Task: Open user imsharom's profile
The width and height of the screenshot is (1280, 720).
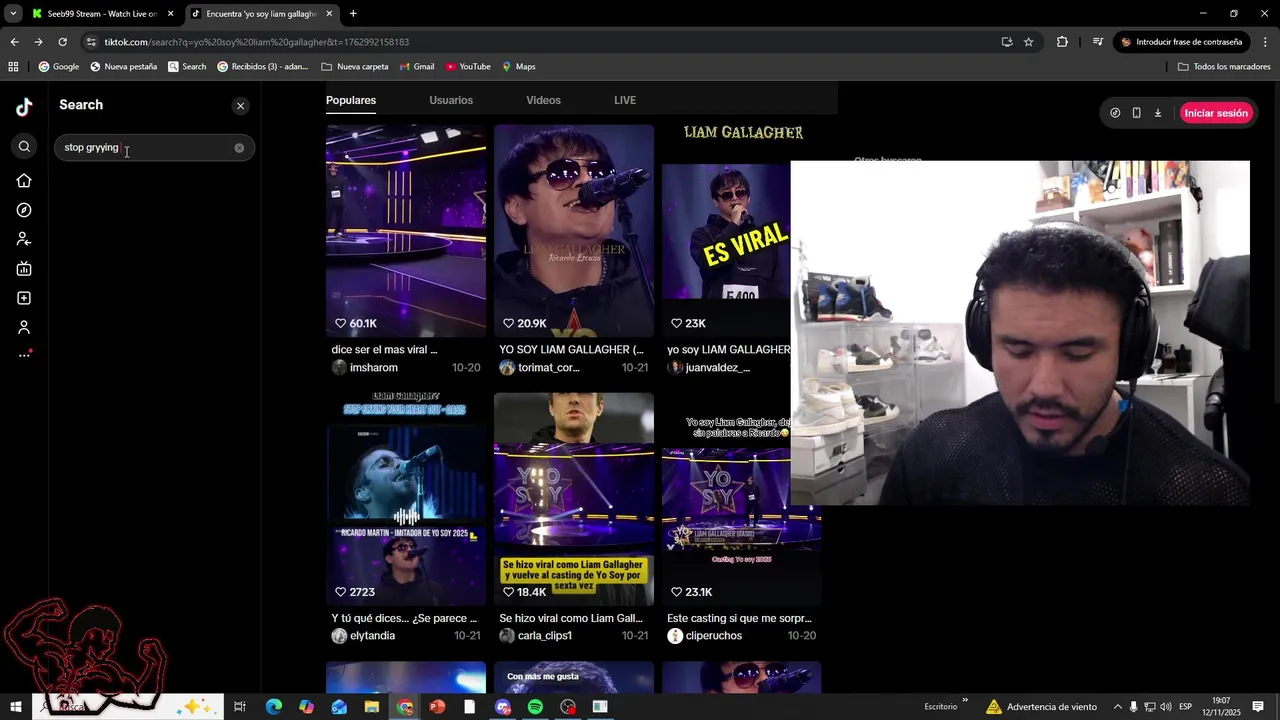Action: [x=374, y=368]
